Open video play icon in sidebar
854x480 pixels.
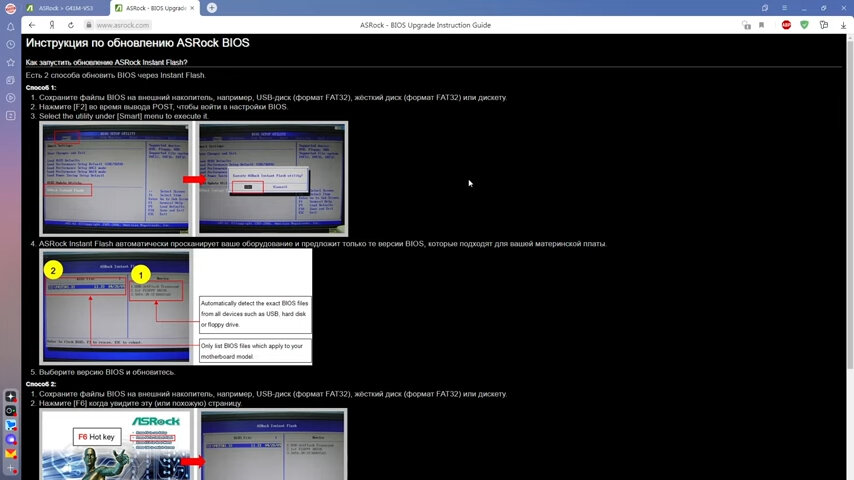pyautogui.click(x=10, y=98)
